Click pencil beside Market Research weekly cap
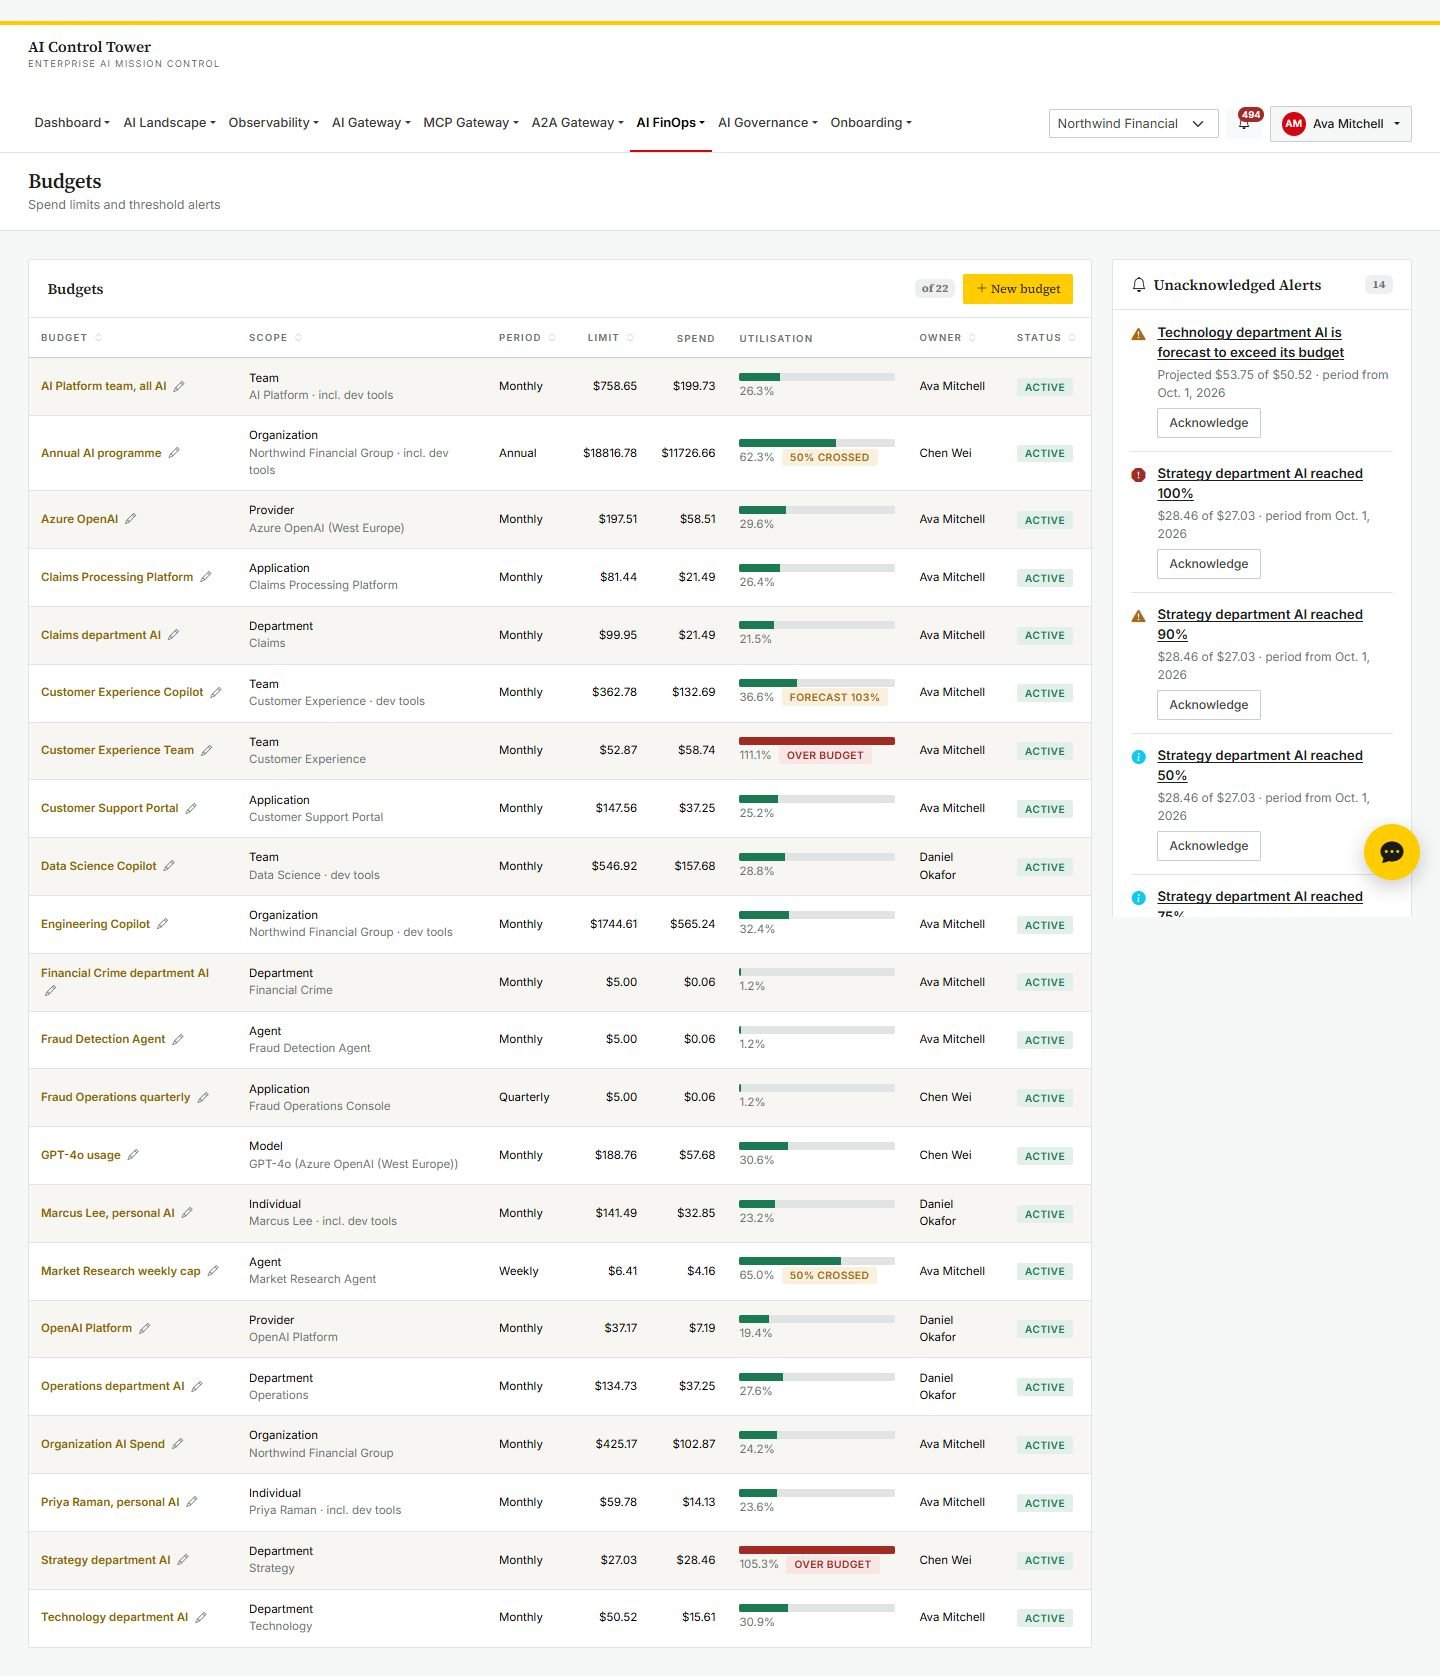 213,1271
